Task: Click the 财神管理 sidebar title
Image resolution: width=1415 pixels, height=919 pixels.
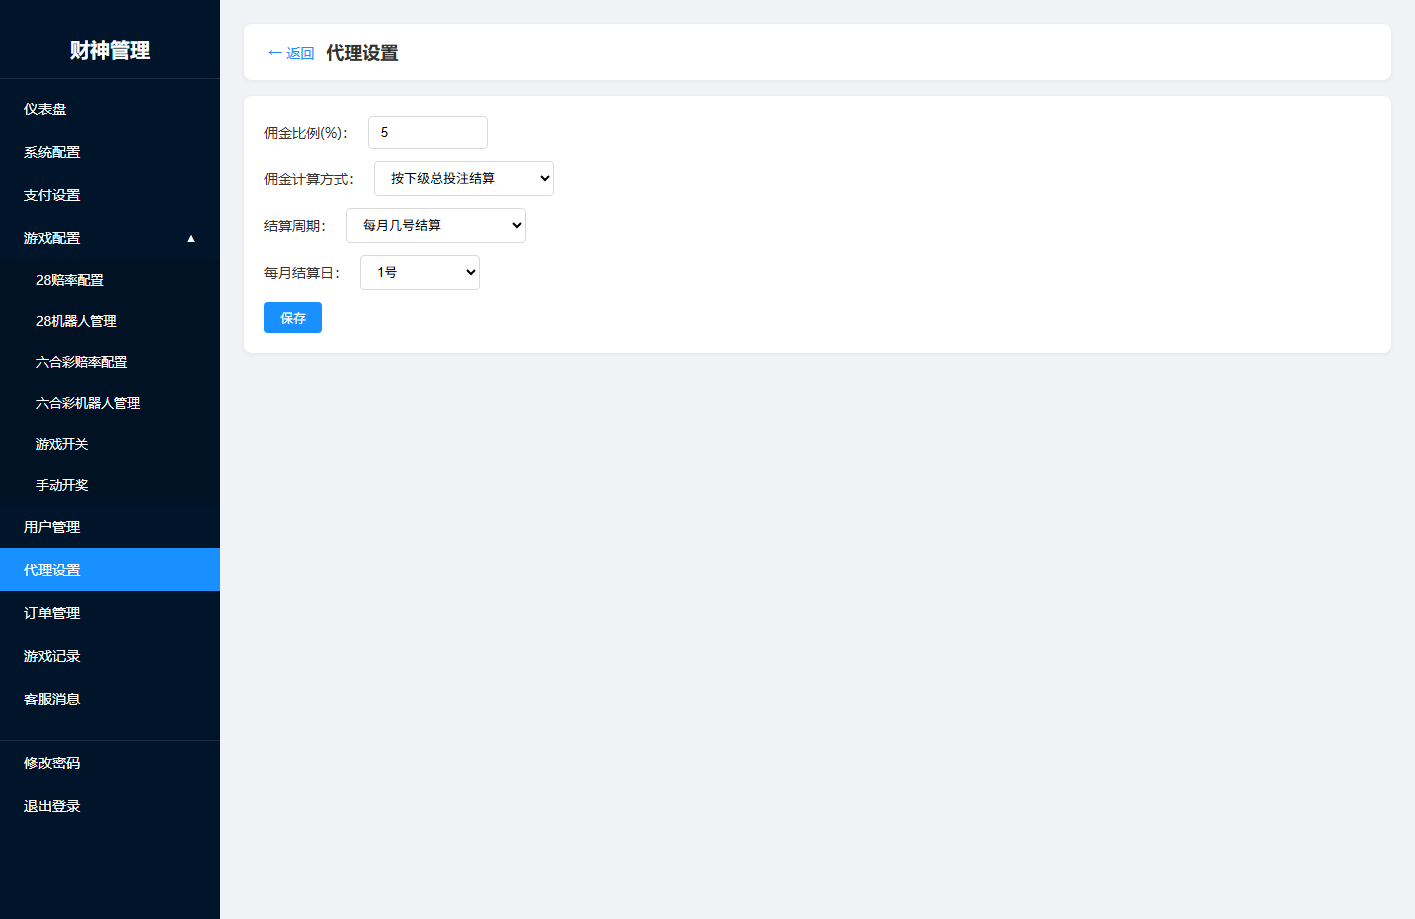Action: [110, 50]
